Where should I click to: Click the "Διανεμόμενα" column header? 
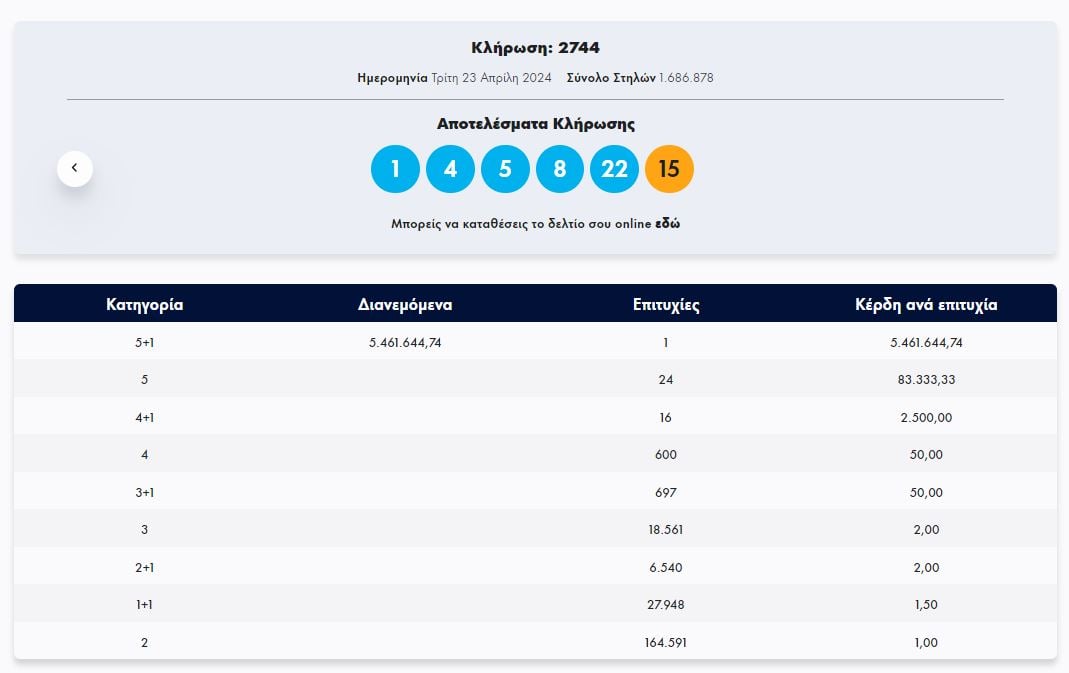click(404, 305)
